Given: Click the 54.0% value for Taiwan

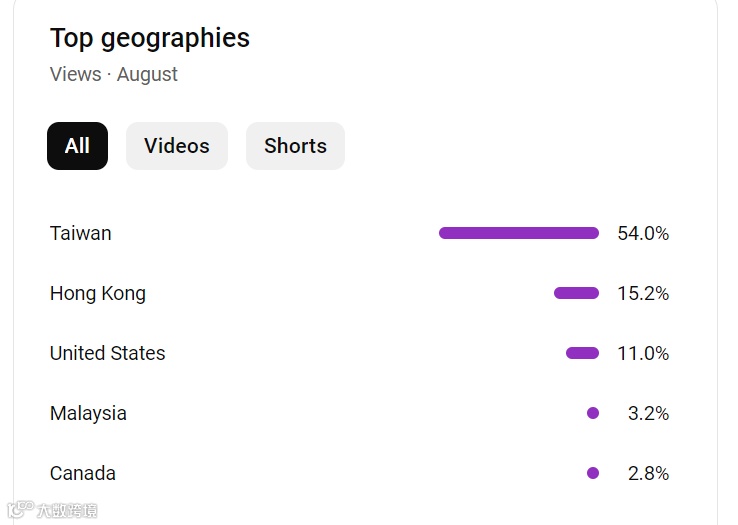Looking at the screenshot, I should [x=643, y=233].
